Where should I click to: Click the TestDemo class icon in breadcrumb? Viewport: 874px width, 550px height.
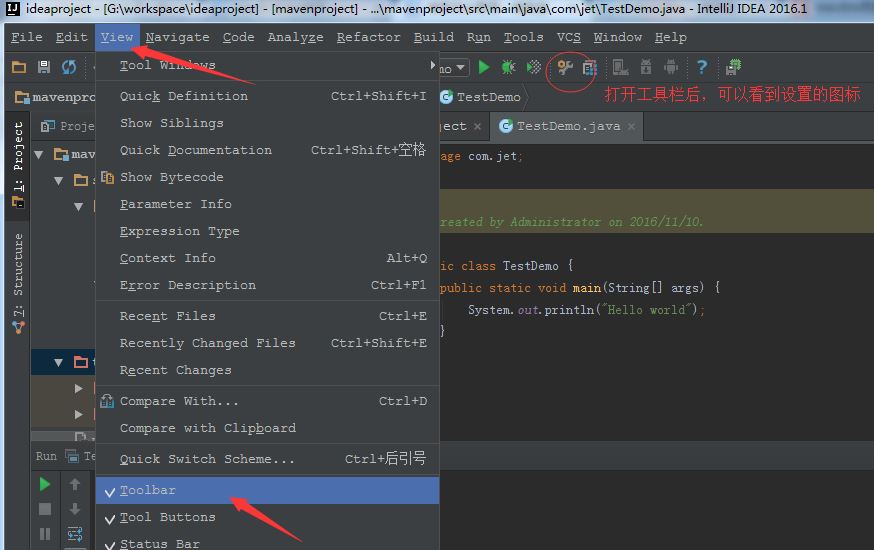[446, 97]
